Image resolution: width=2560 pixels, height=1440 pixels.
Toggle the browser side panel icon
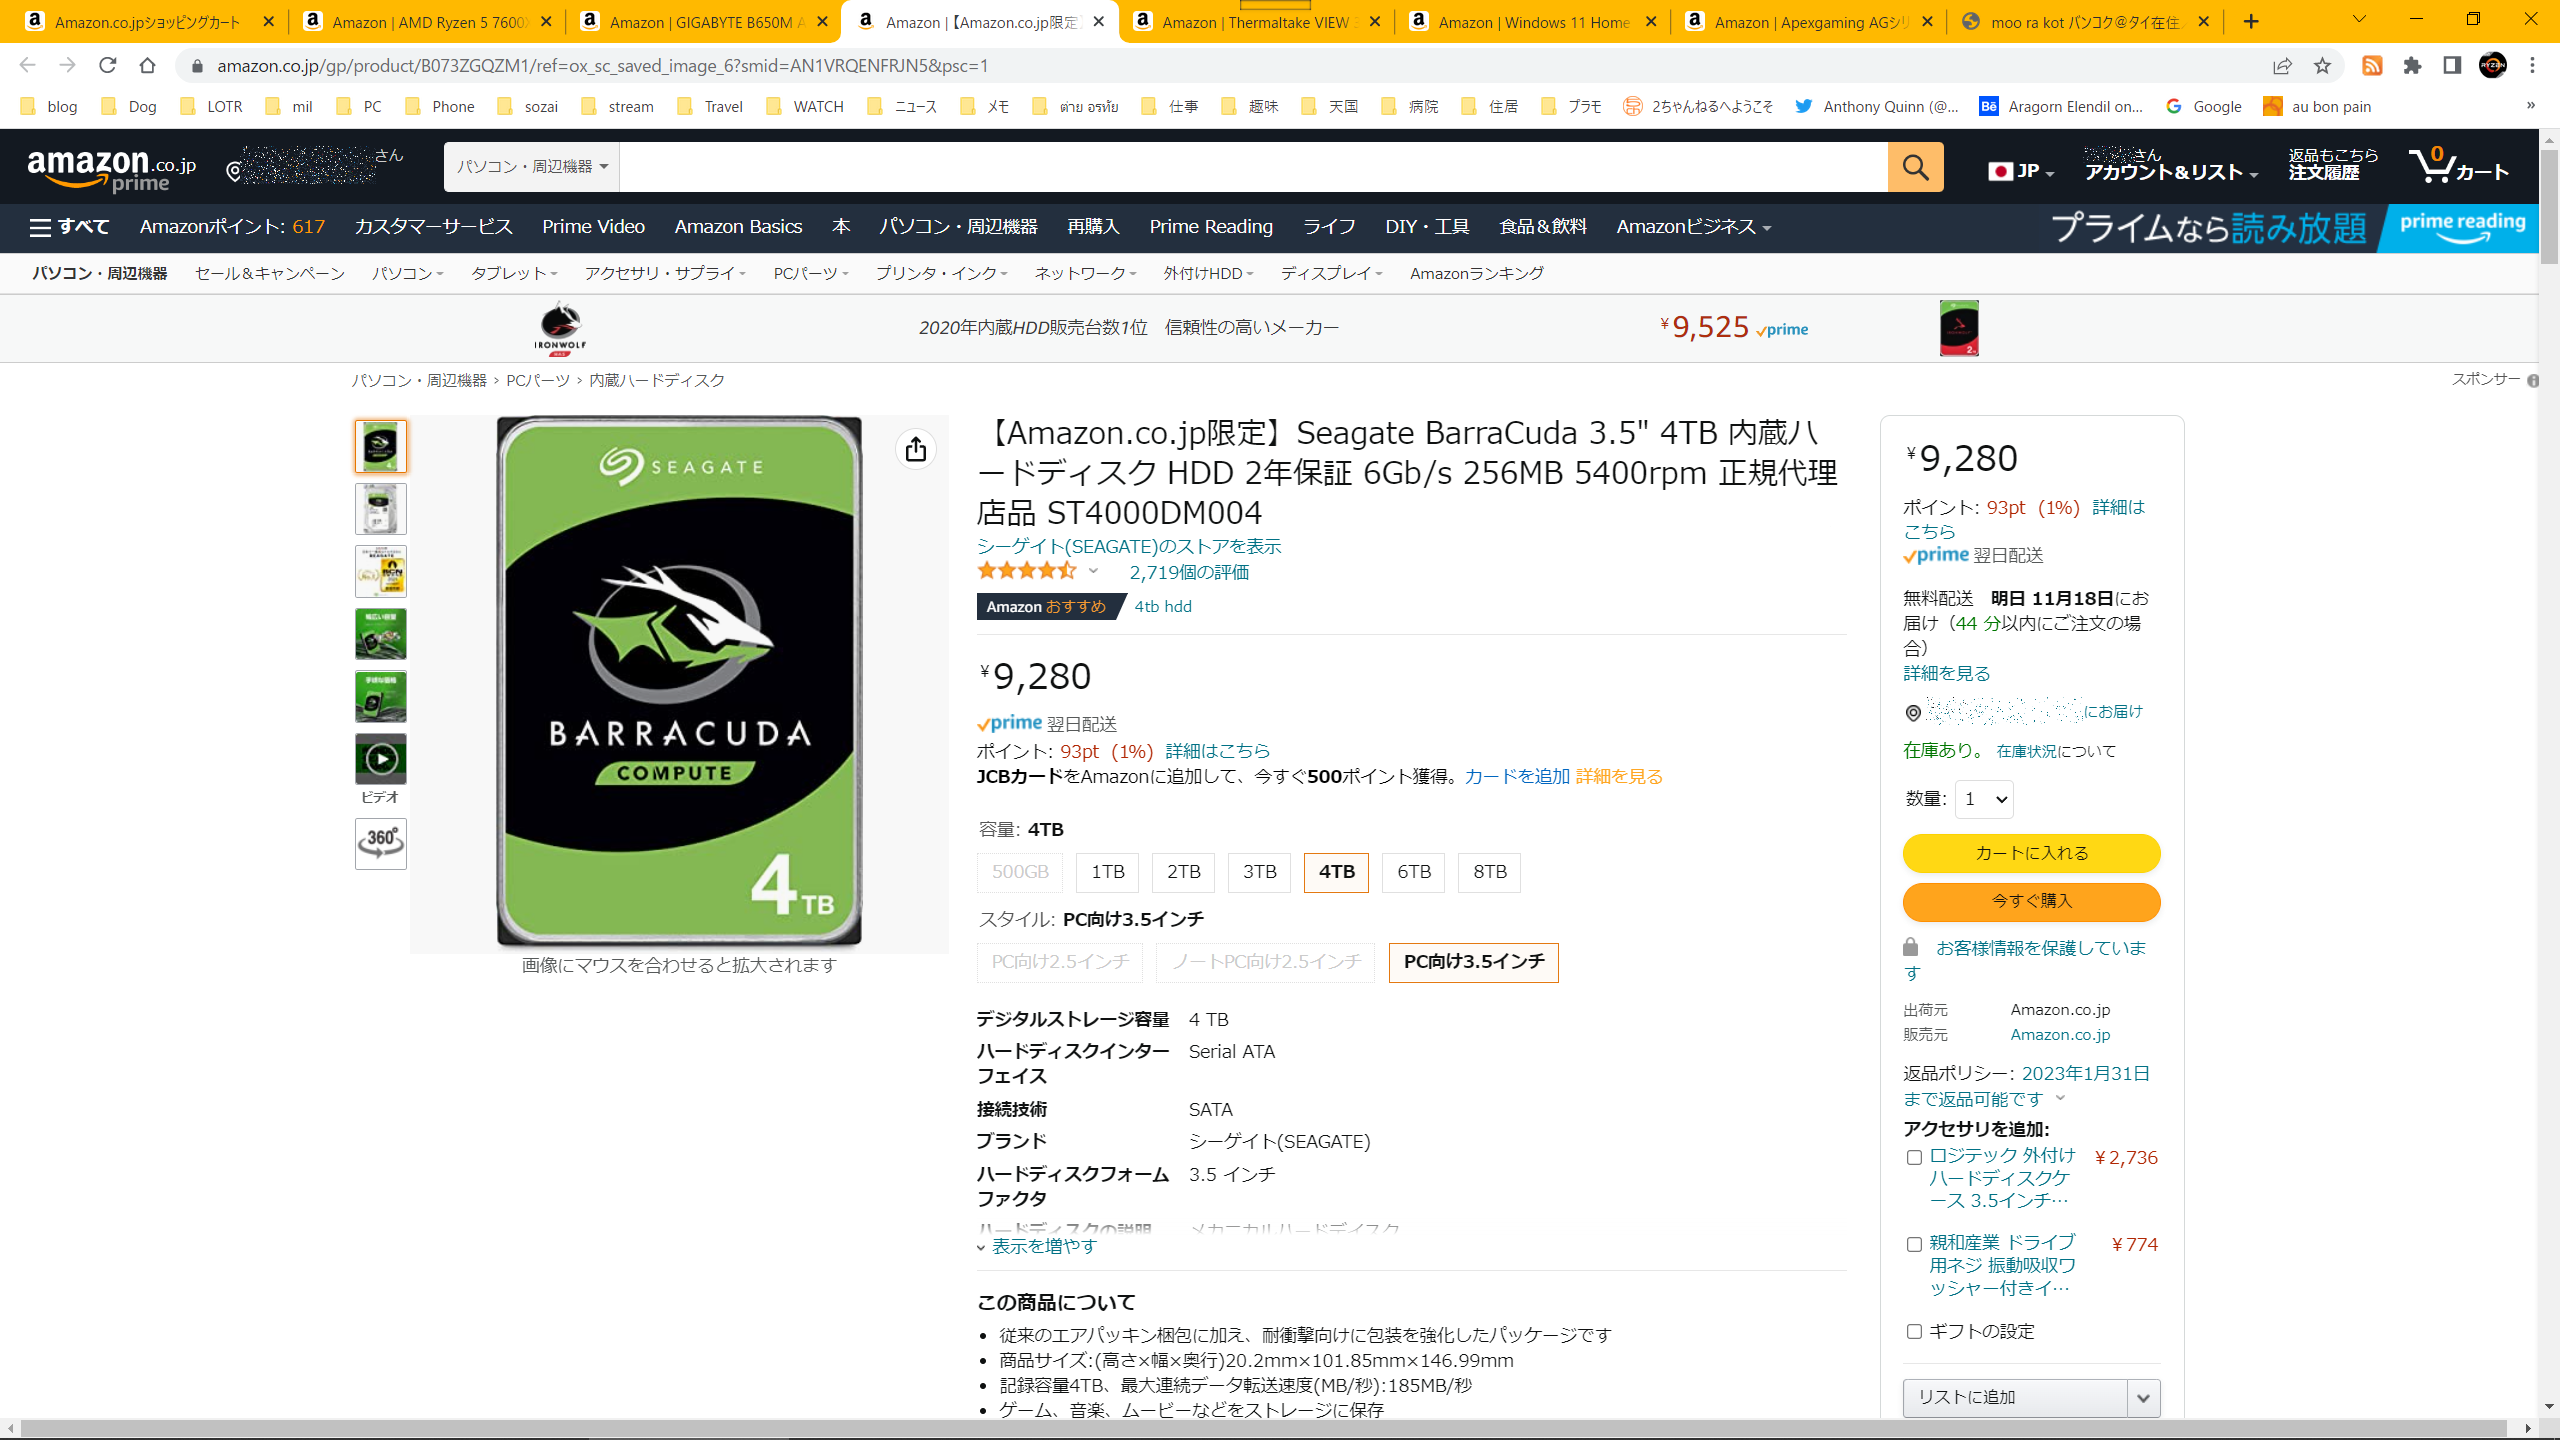click(2452, 65)
